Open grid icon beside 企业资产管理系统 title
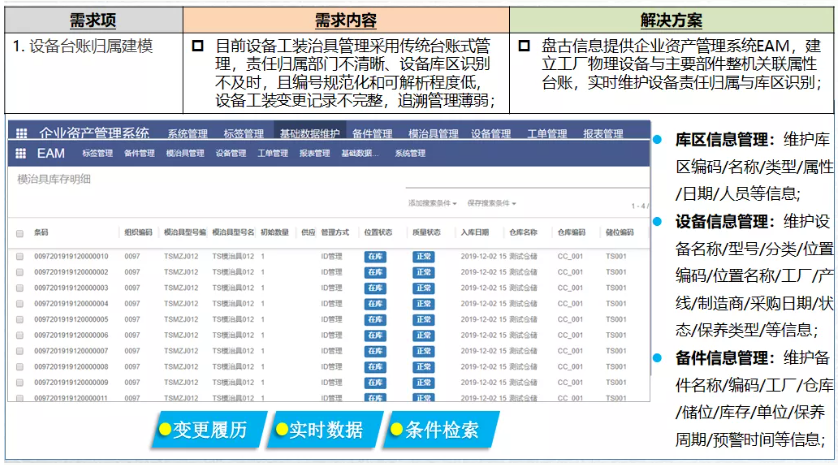This screenshot has height=465, width=839. click(21, 133)
